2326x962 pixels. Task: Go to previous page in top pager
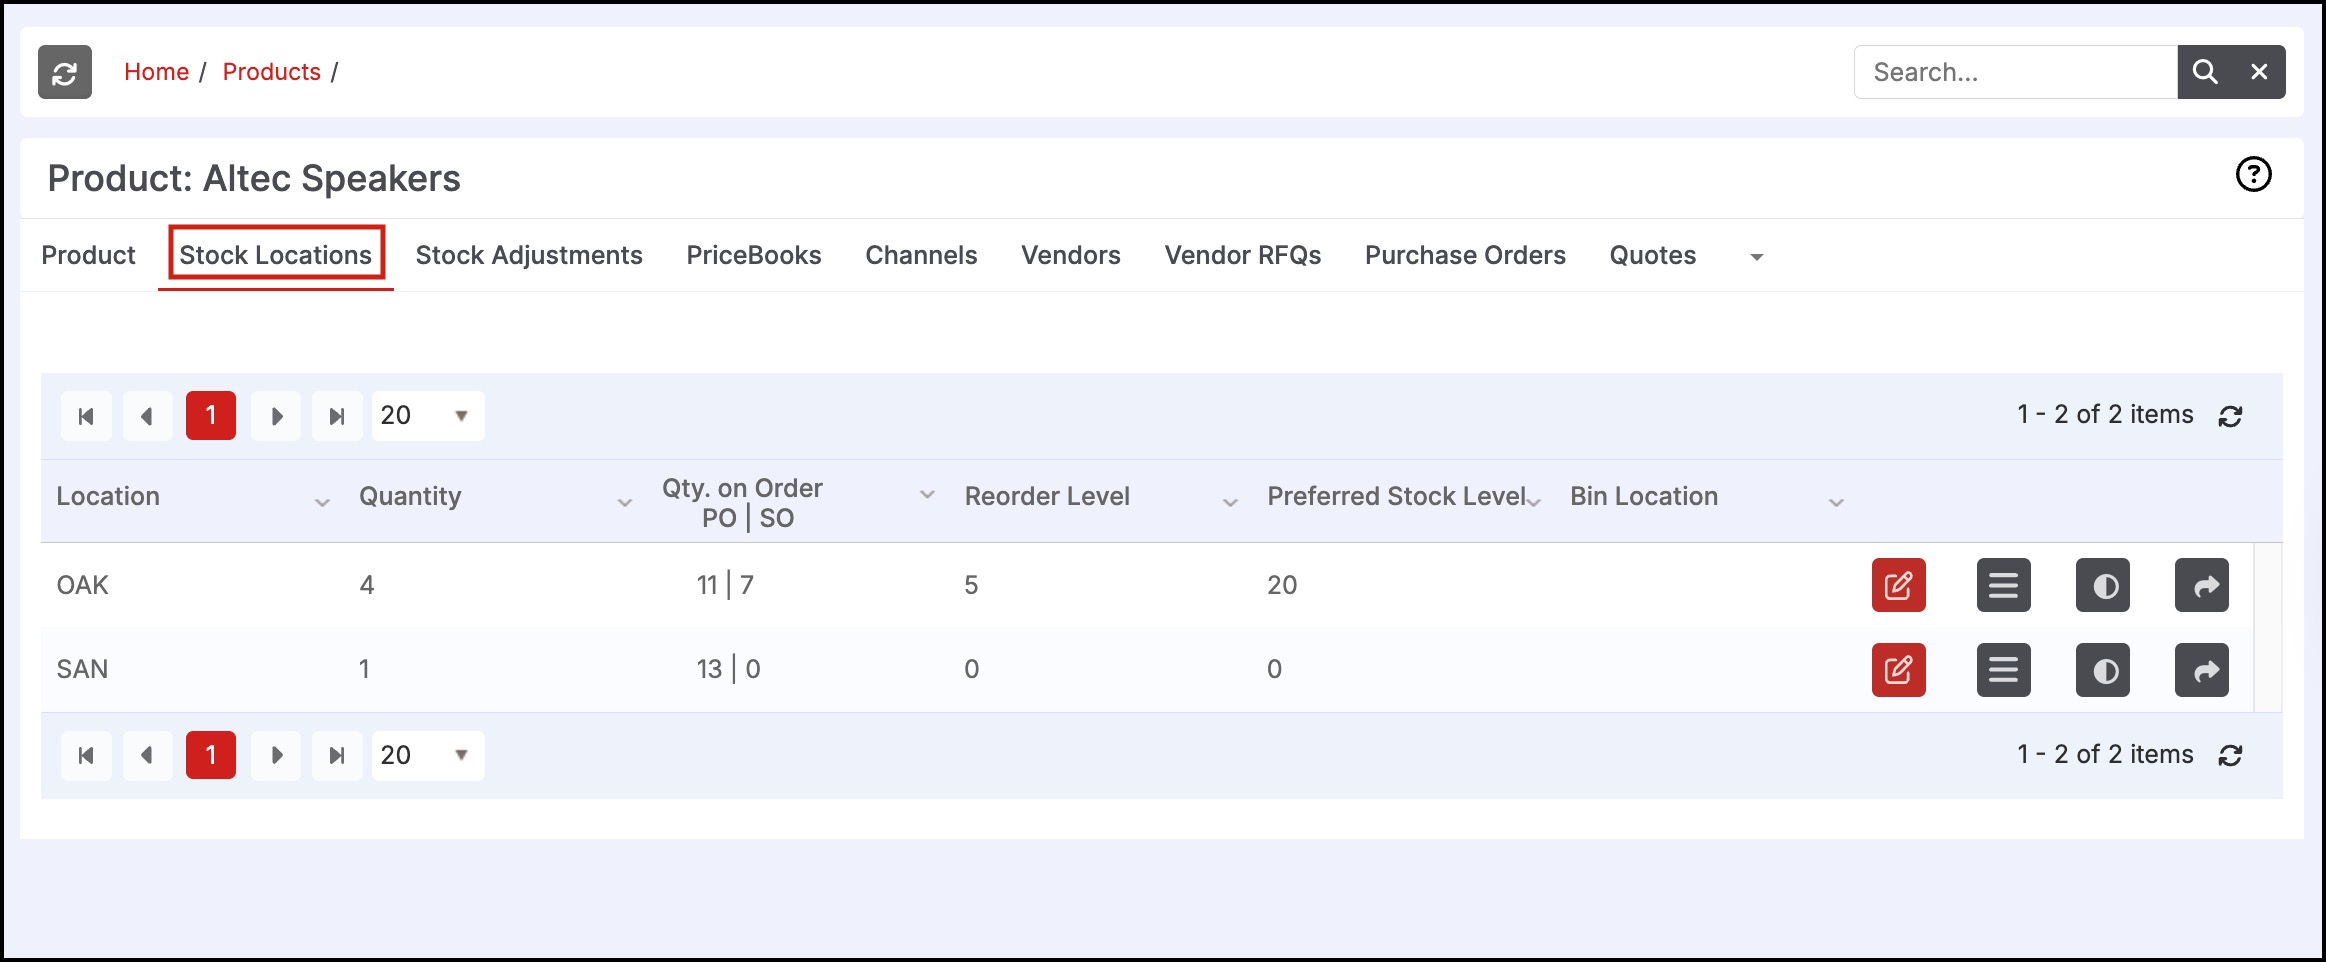pos(148,416)
